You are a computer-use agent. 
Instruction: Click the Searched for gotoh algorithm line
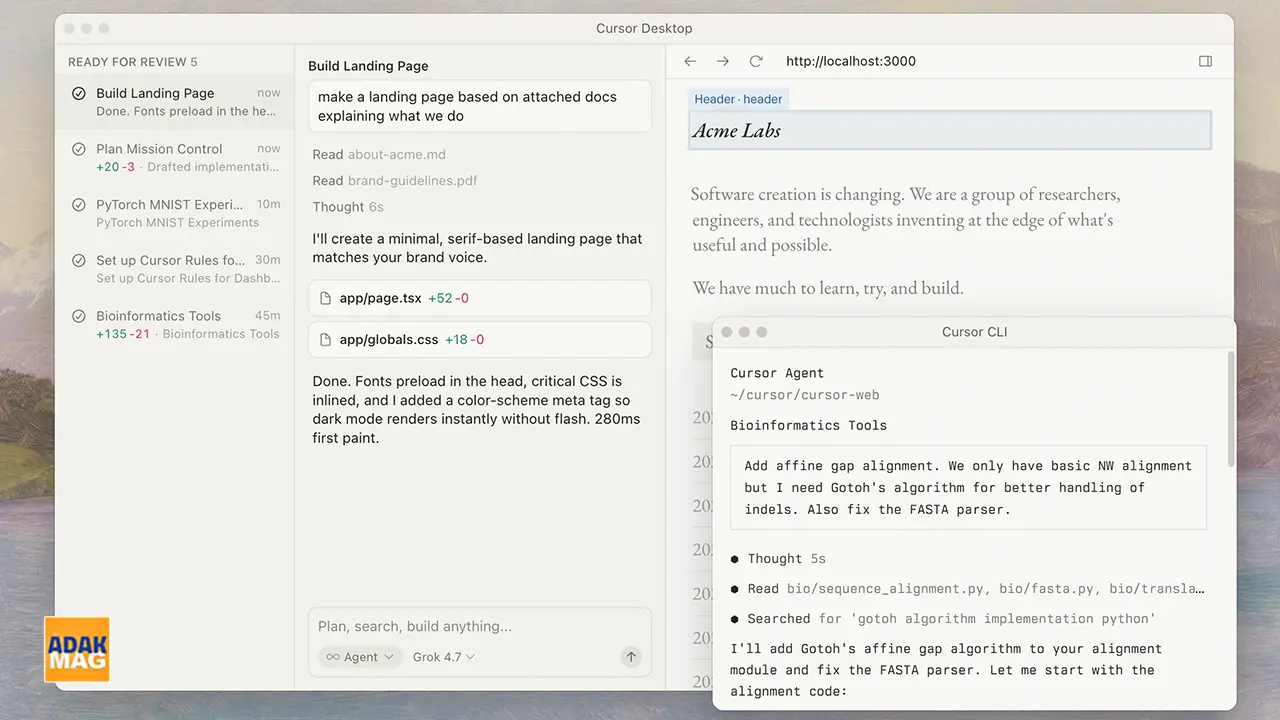click(x=943, y=619)
